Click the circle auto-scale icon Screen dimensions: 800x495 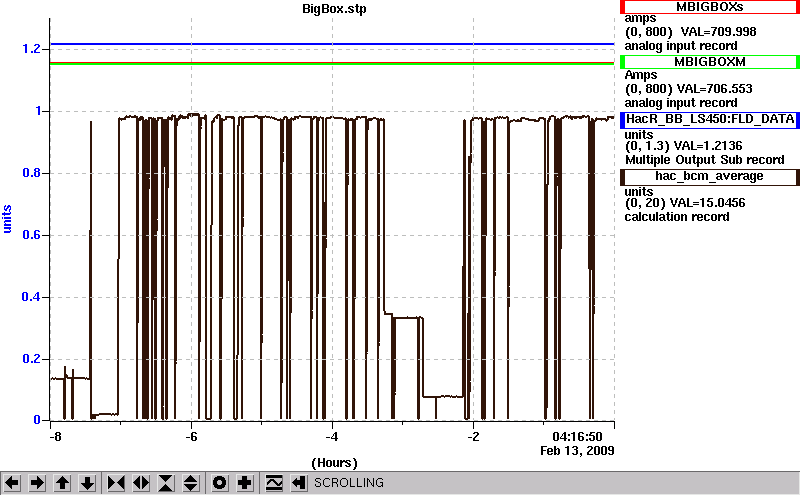click(219, 483)
